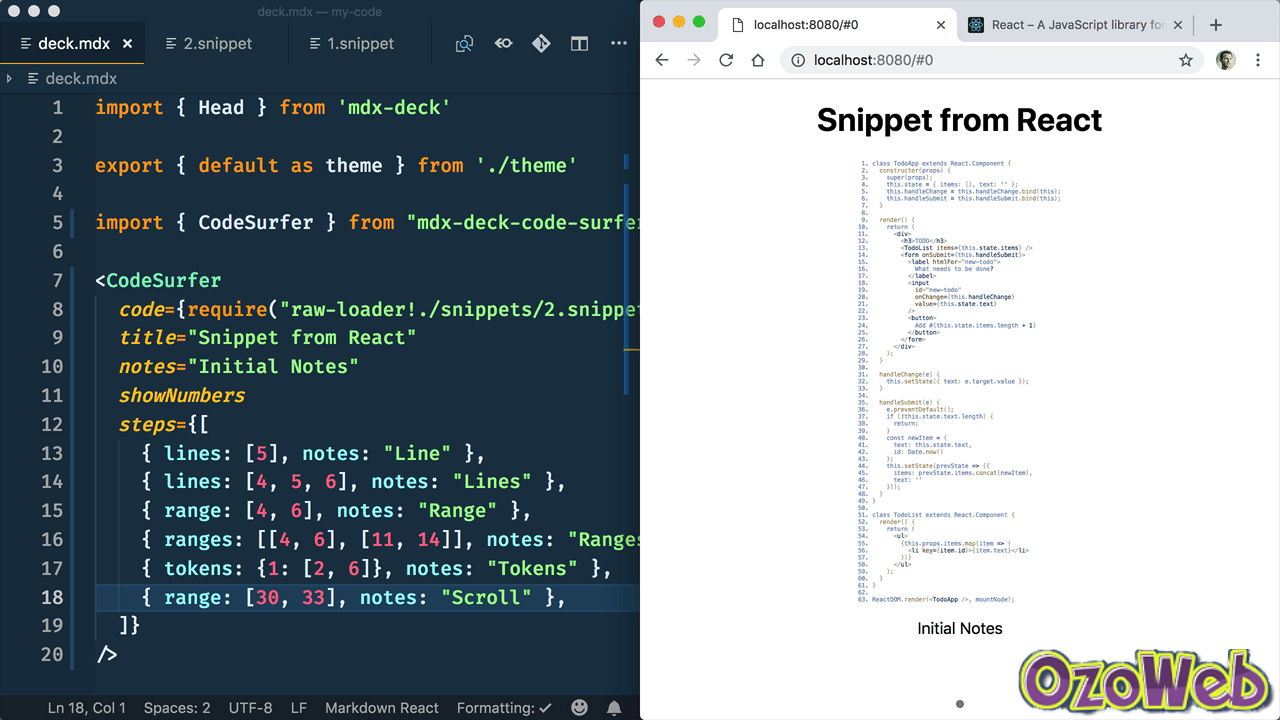Change language mode from Markdown React
The image size is (1280, 720).
[382, 708]
